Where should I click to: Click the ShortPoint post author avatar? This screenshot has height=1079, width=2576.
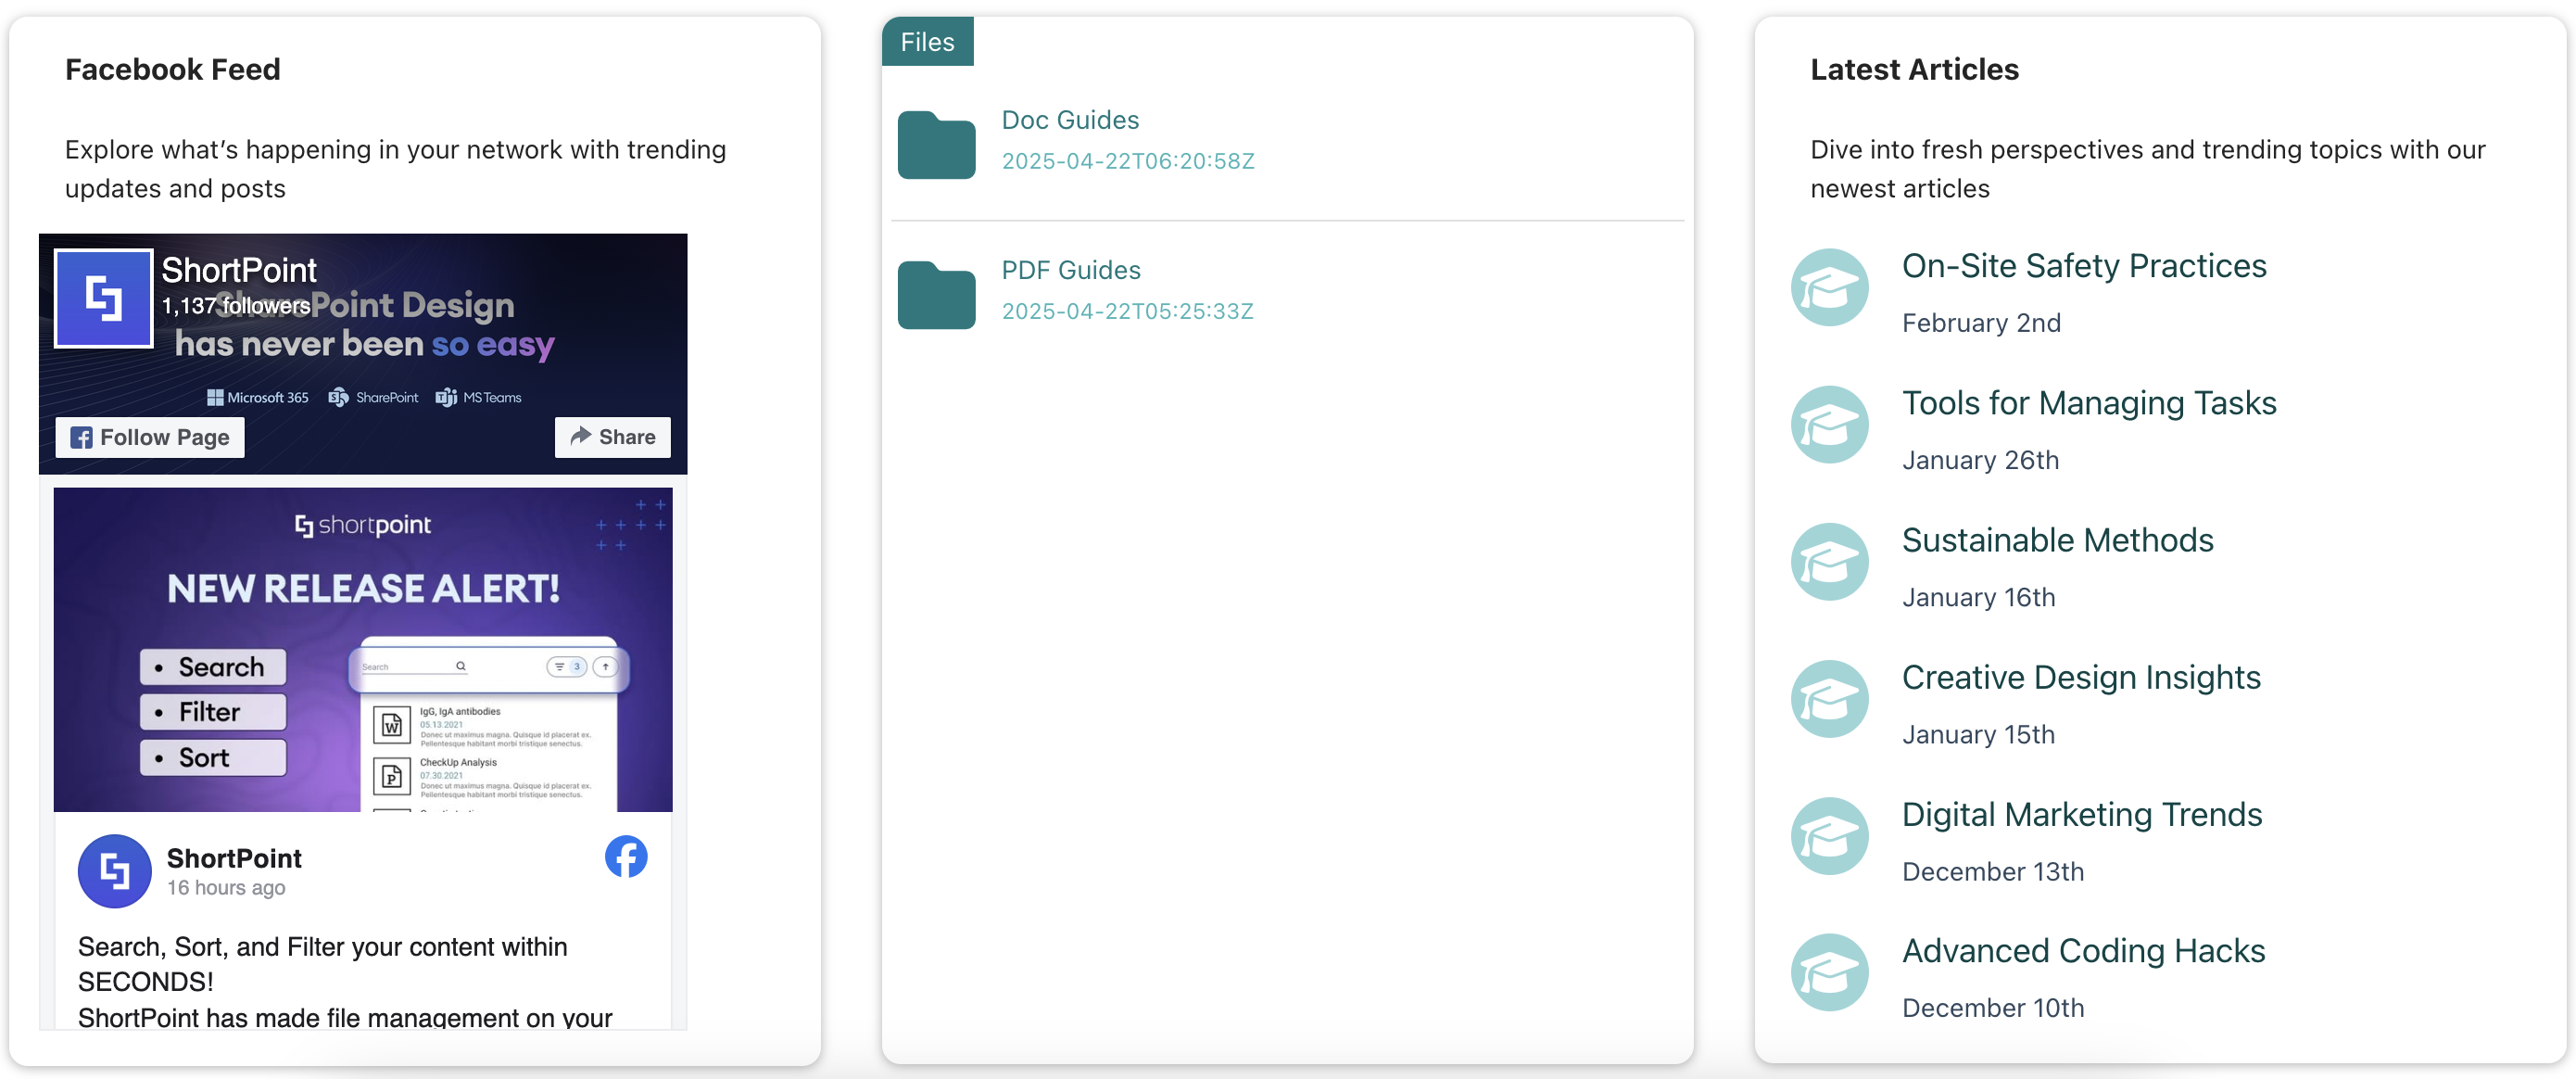point(115,871)
